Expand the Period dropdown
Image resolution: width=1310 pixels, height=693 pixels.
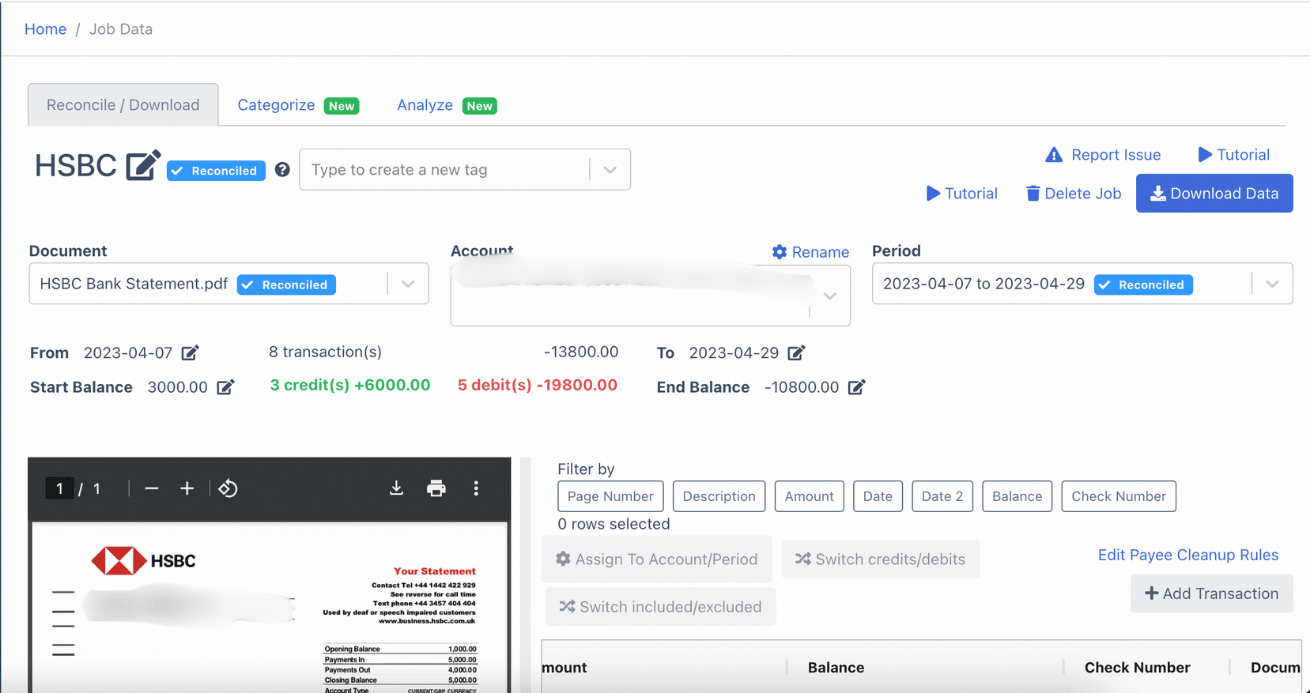[1272, 284]
